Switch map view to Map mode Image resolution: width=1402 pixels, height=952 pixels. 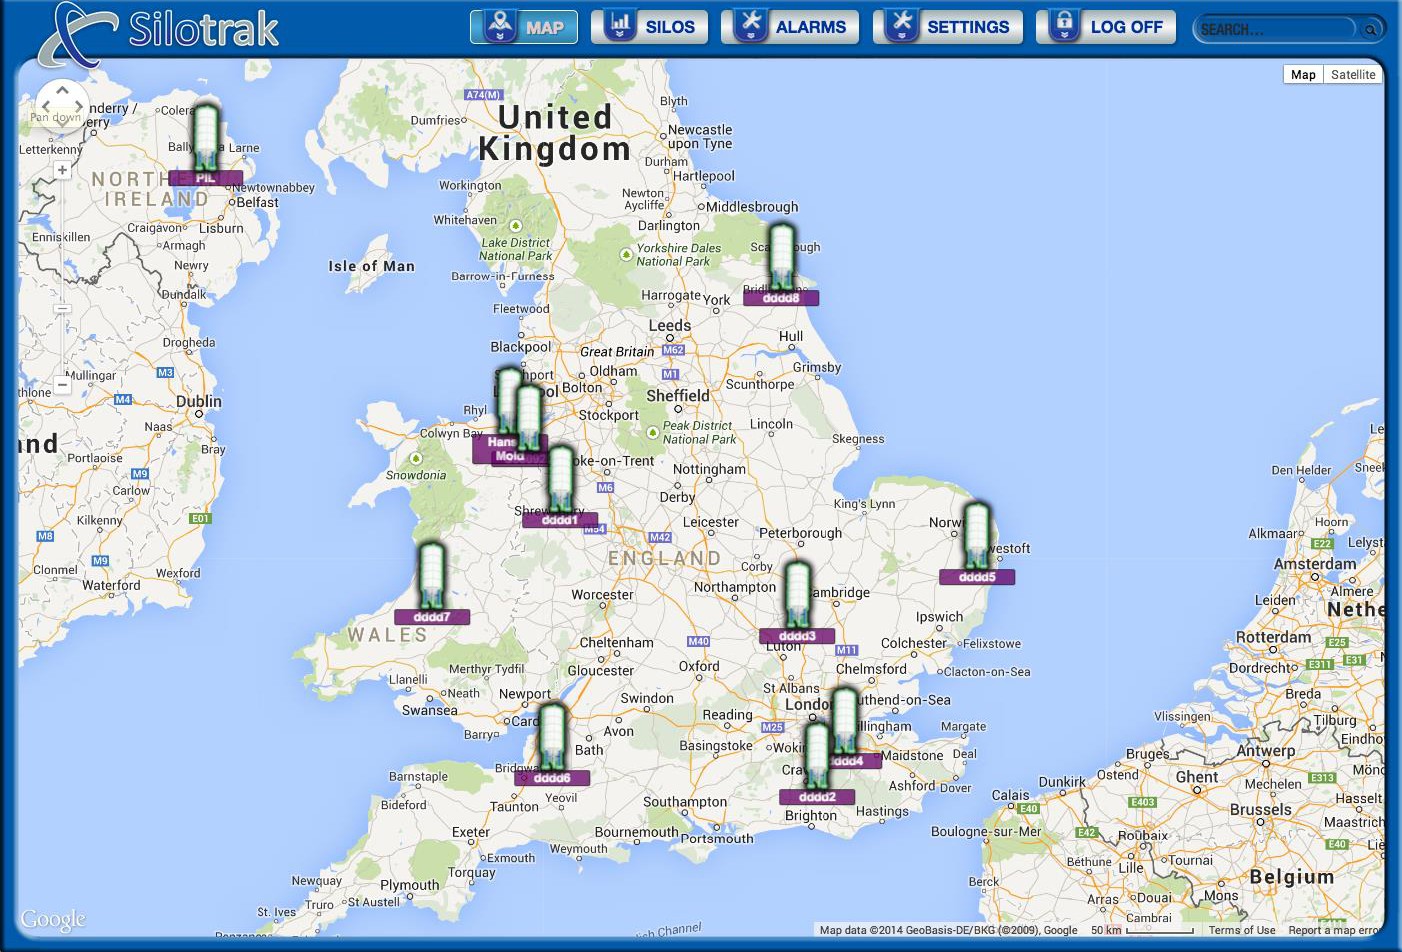[x=1303, y=75]
